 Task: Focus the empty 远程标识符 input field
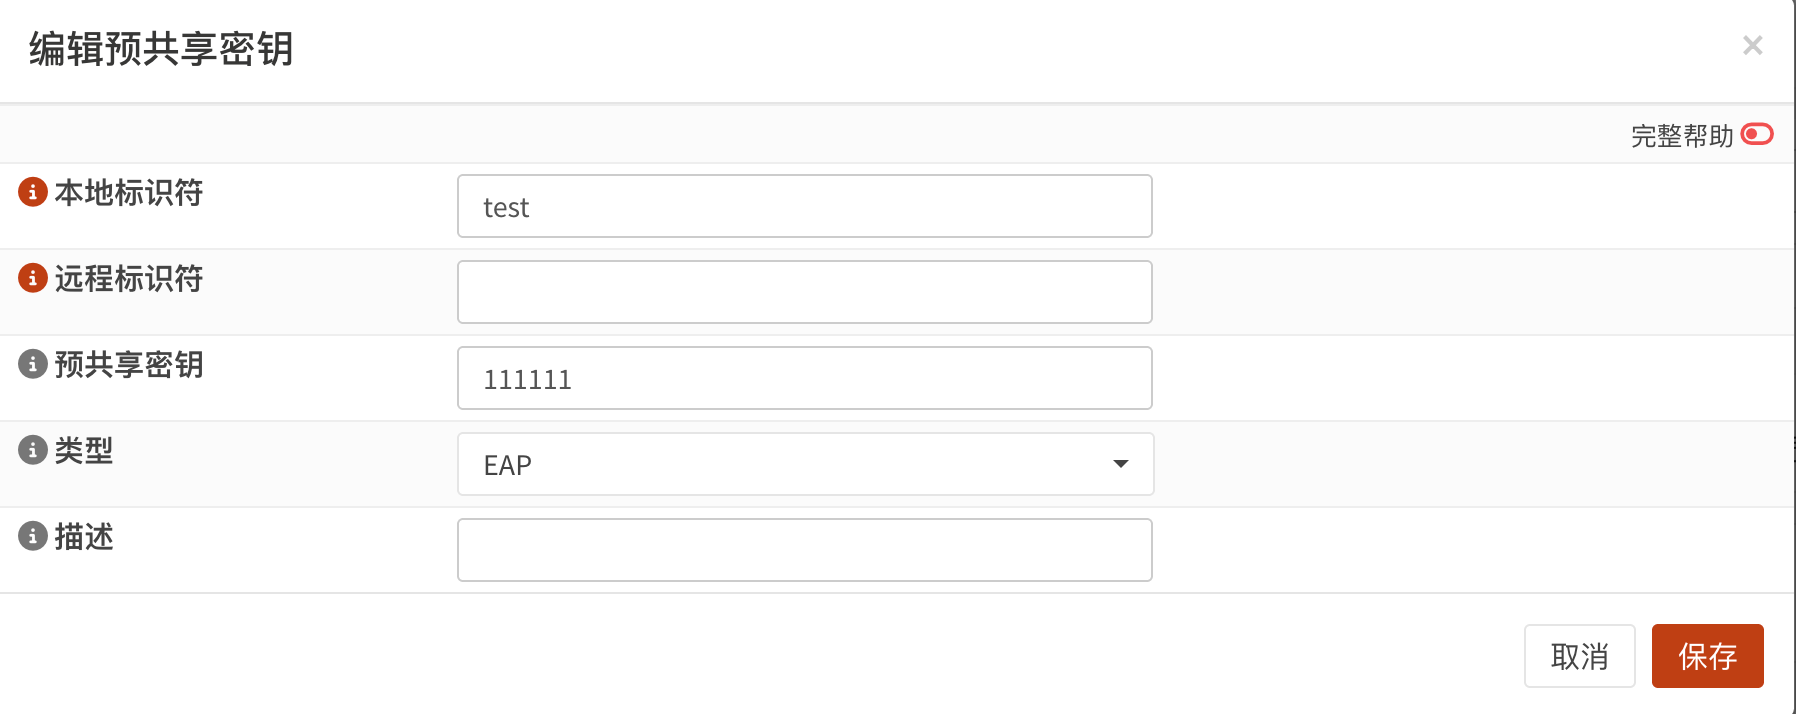pos(805,292)
